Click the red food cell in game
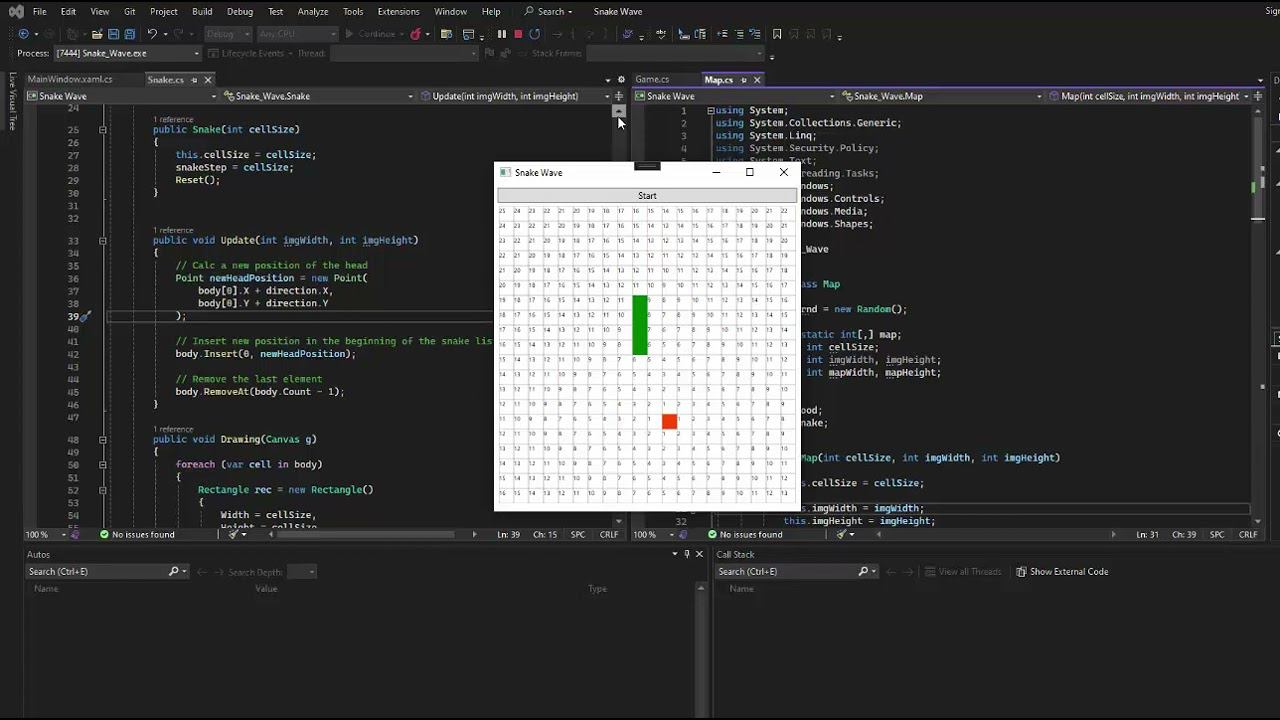Viewport: 1280px width, 720px height. pos(669,422)
